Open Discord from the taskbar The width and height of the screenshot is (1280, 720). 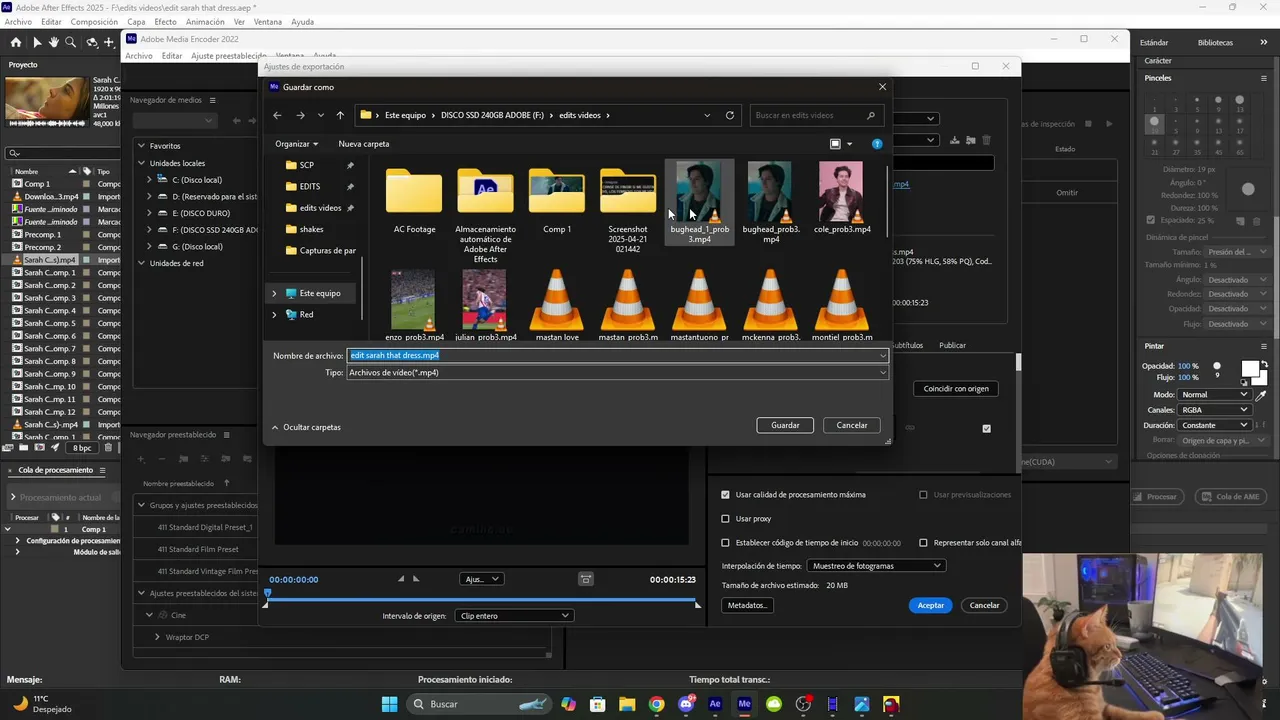pyautogui.click(x=686, y=704)
